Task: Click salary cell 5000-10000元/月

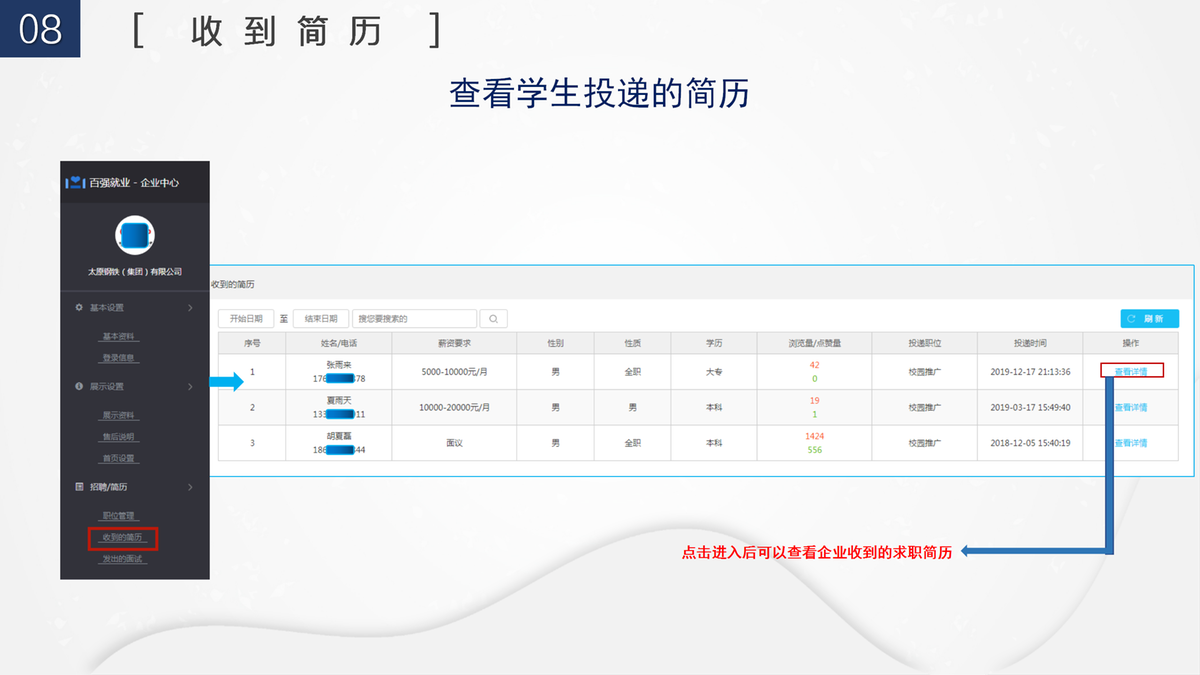Action: click(454, 372)
